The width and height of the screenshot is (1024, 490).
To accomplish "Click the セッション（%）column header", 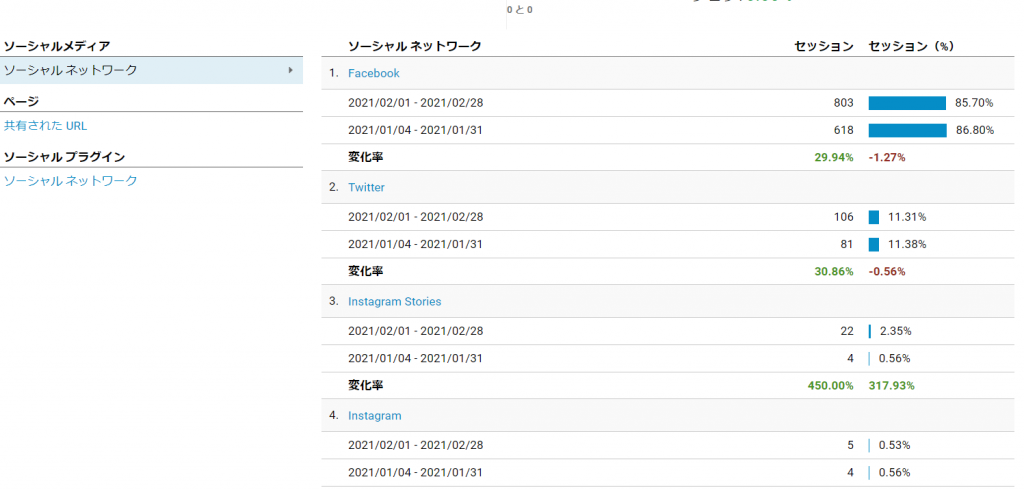I will [x=912, y=46].
